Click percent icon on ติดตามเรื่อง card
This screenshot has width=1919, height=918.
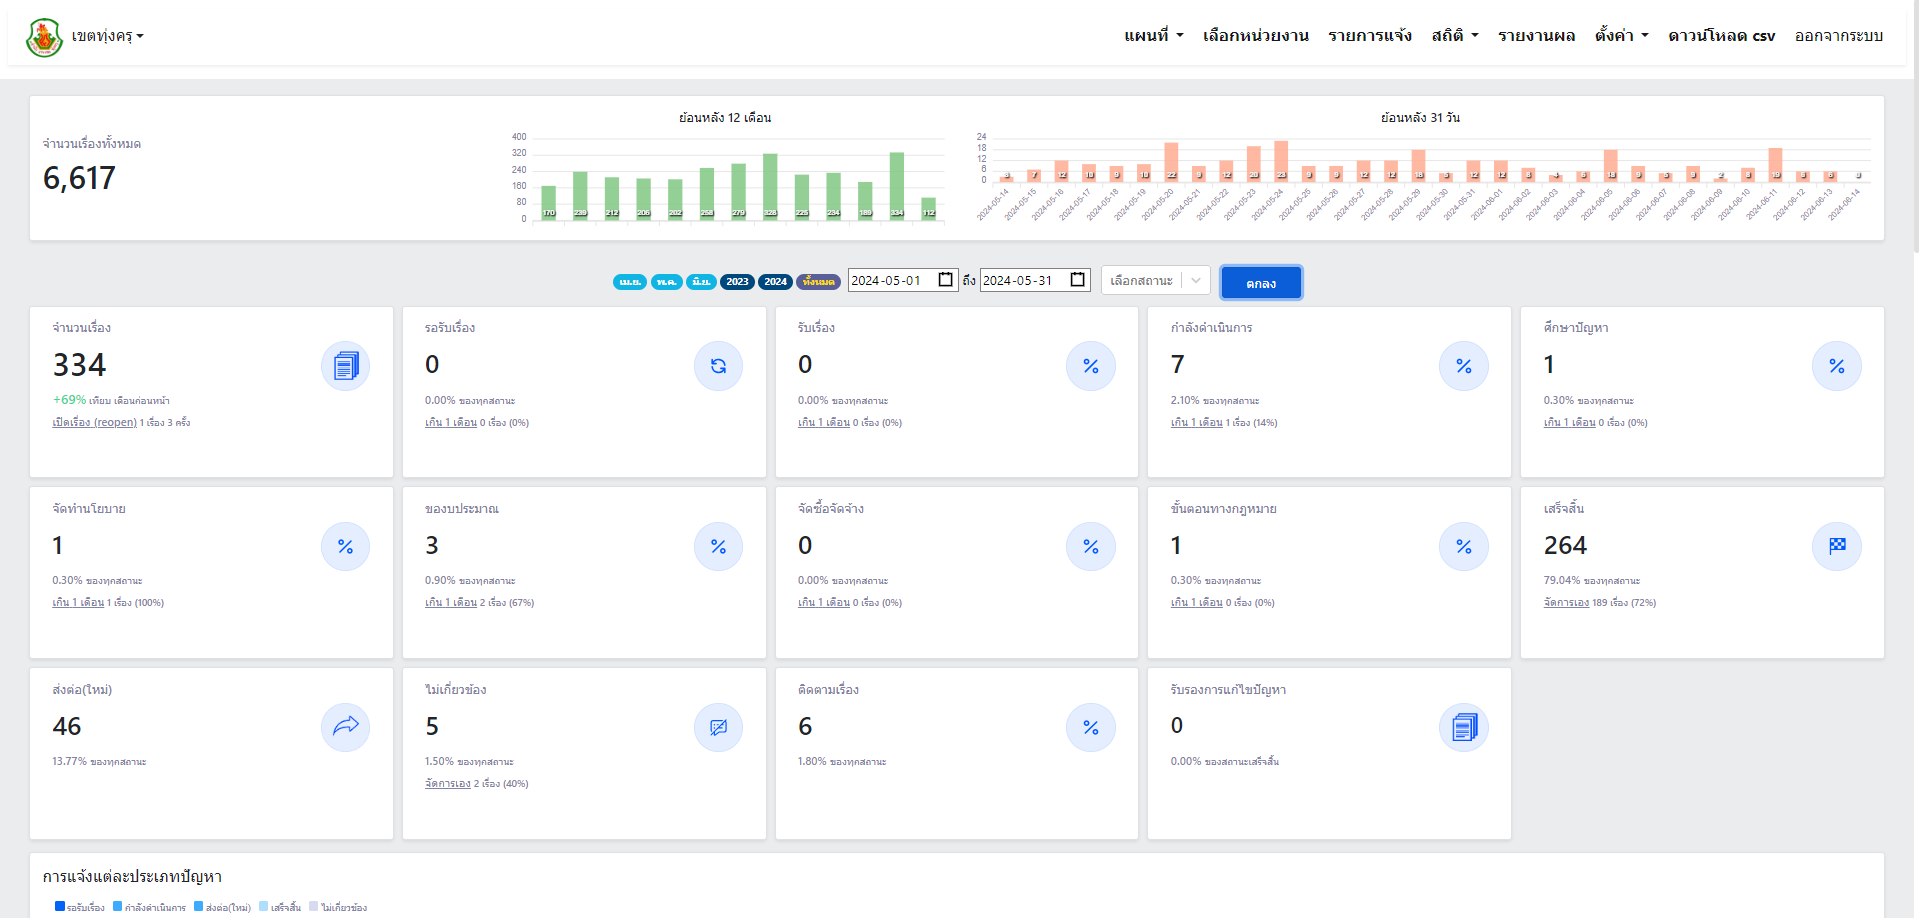click(x=1091, y=727)
